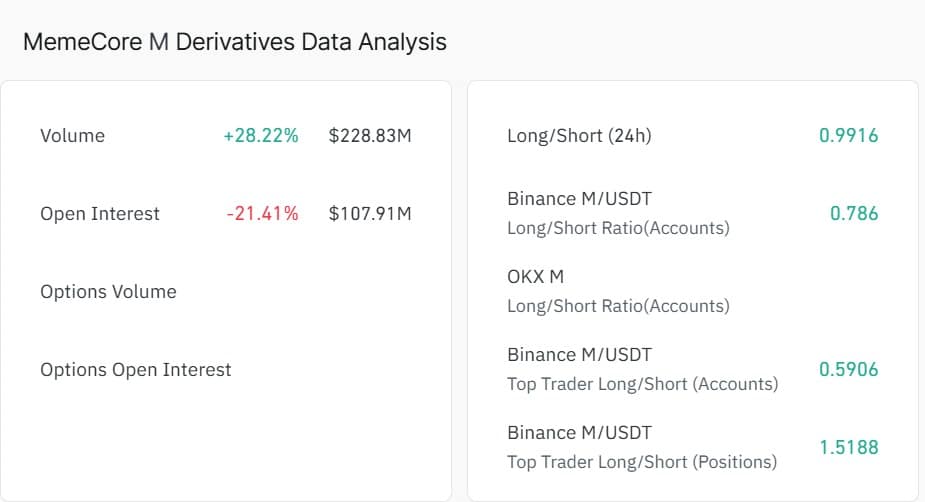Image resolution: width=925 pixels, height=502 pixels.
Task: Click the 0.9916 long/short ratio value
Action: (x=848, y=135)
